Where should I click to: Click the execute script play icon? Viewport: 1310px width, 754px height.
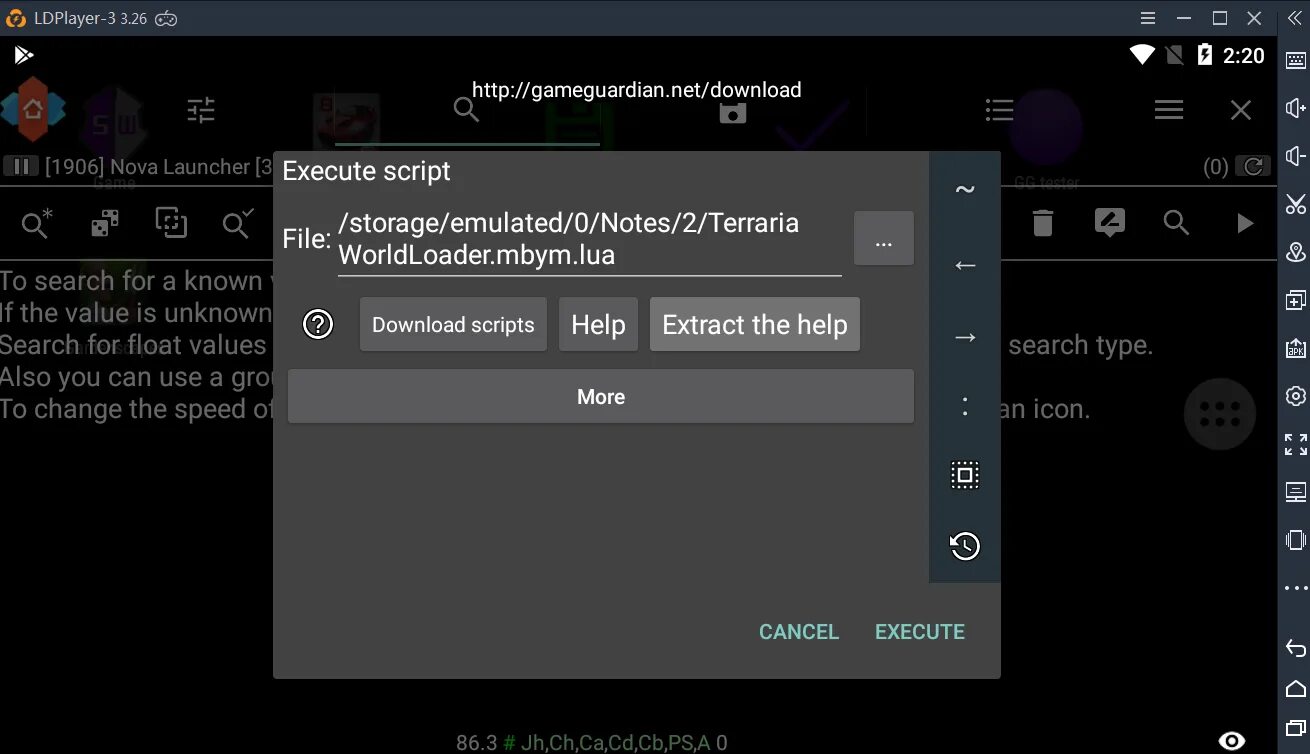click(x=1245, y=223)
